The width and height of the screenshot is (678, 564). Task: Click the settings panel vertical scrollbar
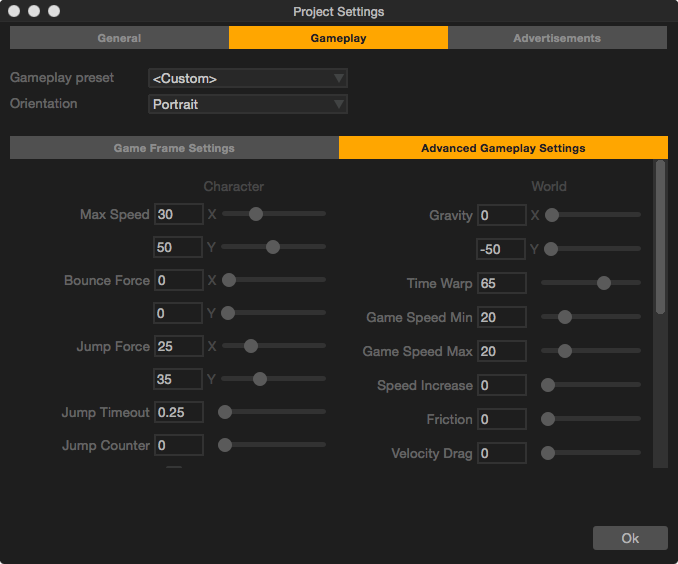pyautogui.click(x=660, y=240)
